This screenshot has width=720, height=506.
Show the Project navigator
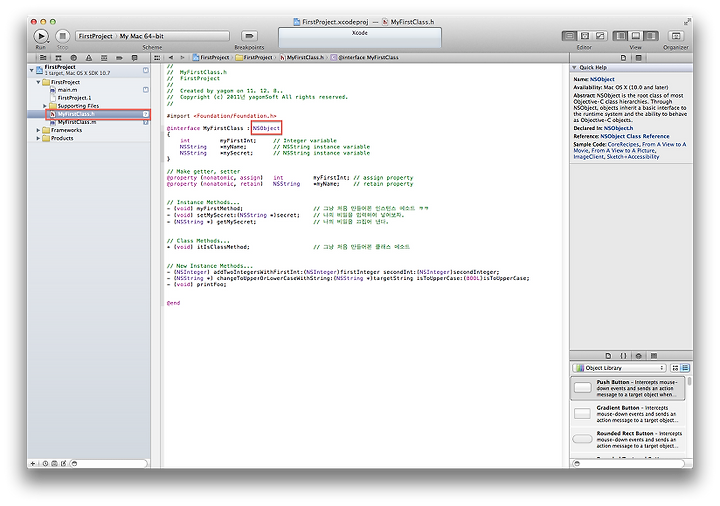point(43,58)
